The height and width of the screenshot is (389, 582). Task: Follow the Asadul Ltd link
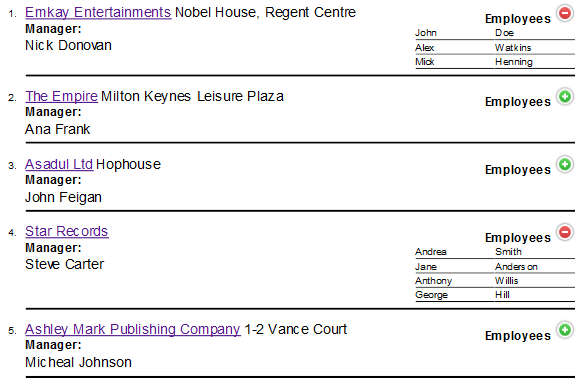click(59, 164)
